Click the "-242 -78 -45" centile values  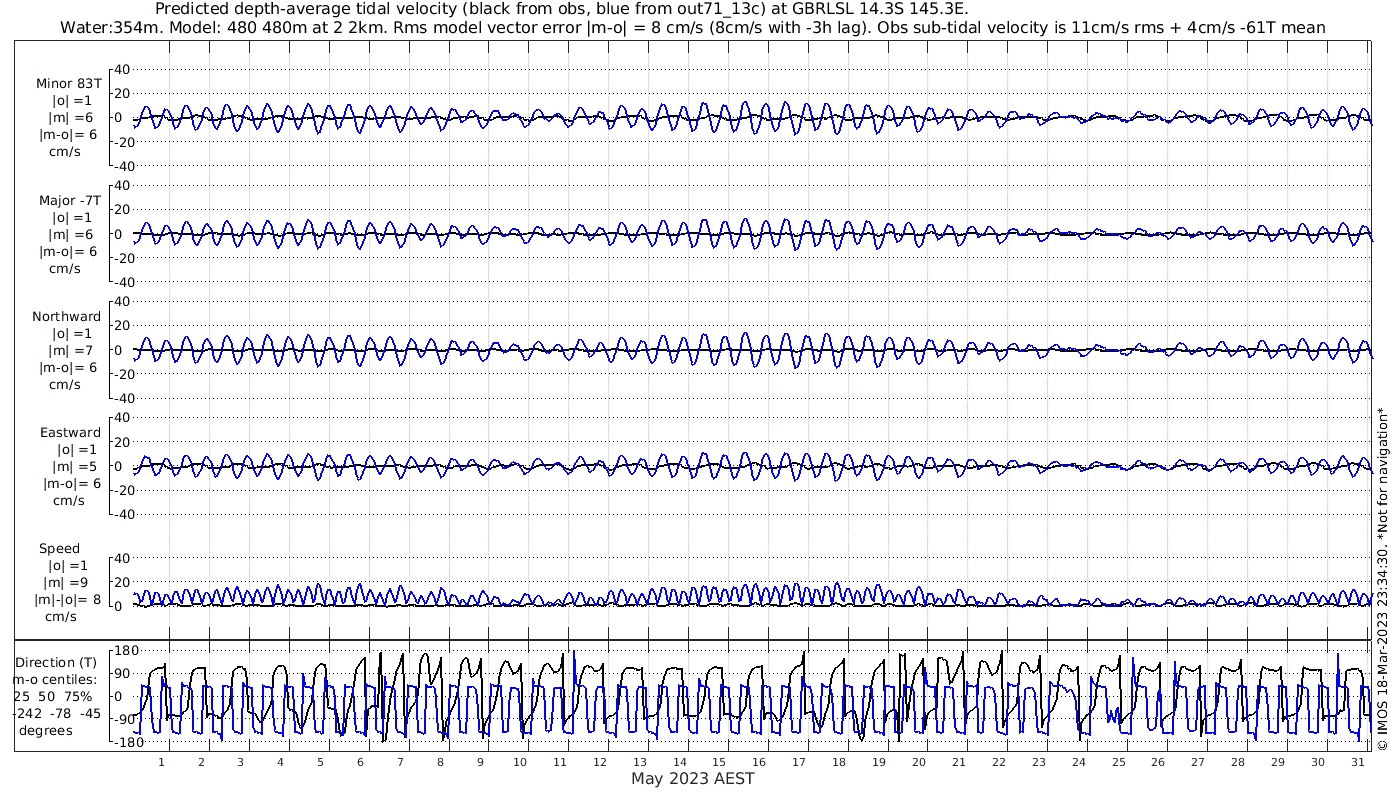pyautogui.click(x=56, y=713)
